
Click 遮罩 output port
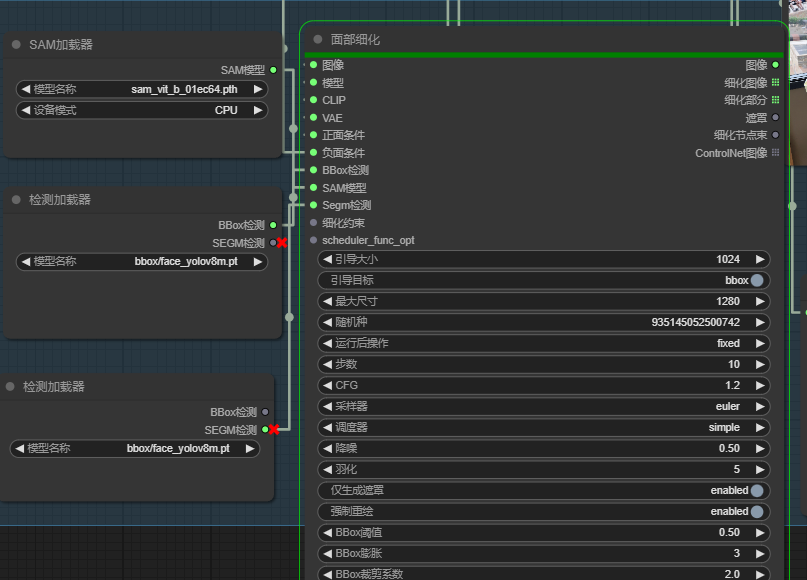[776, 117]
